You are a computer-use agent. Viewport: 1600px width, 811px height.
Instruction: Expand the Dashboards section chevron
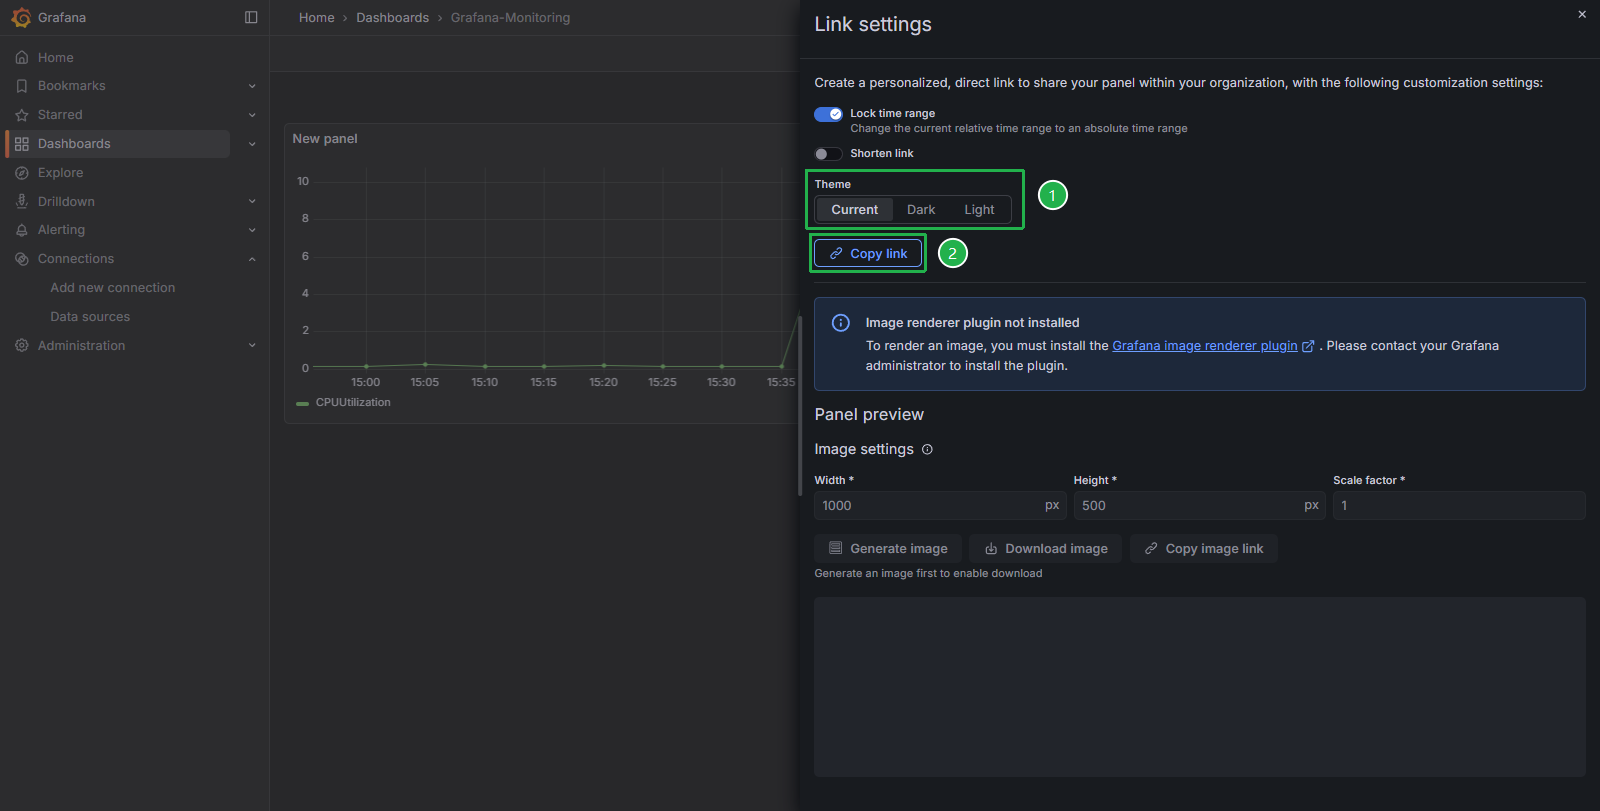coord(252,144)
